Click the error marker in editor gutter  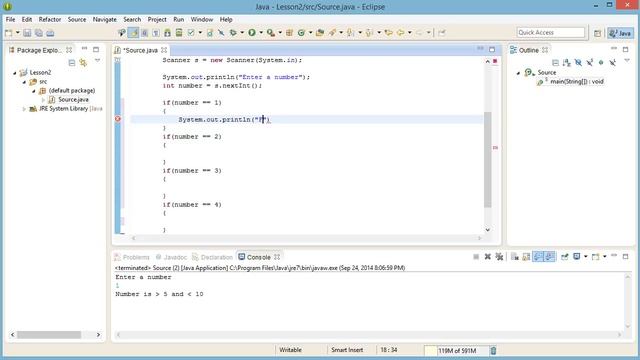(118, 119)
